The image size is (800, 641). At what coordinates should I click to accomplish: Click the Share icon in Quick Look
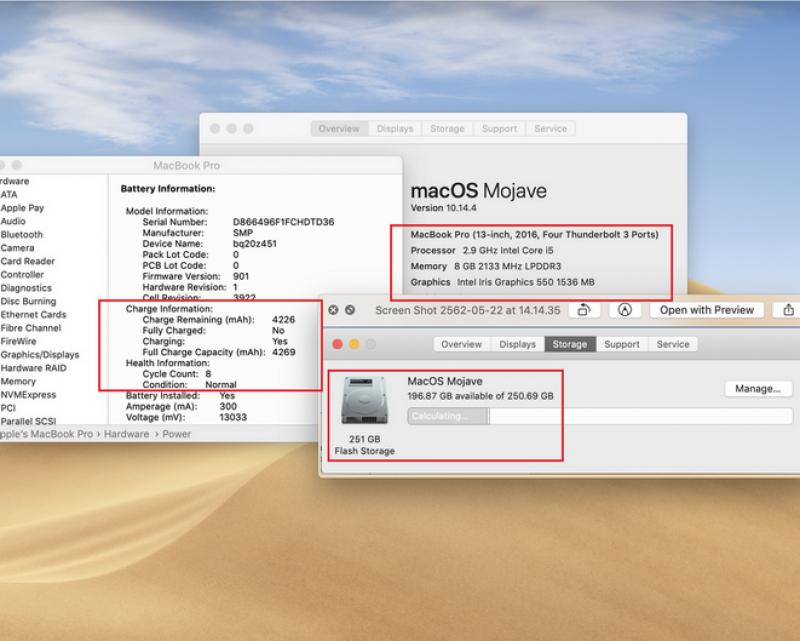coord(789,310)
